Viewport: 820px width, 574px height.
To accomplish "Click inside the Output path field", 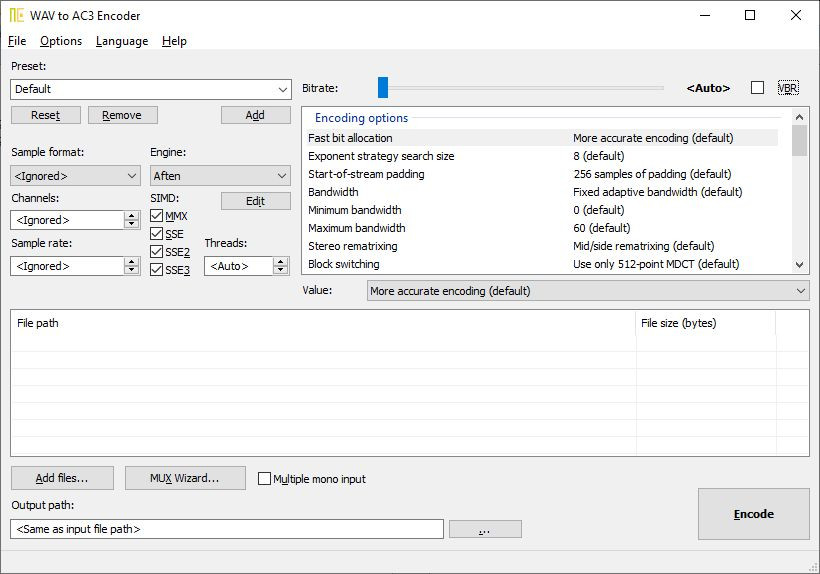I will 226,529.
